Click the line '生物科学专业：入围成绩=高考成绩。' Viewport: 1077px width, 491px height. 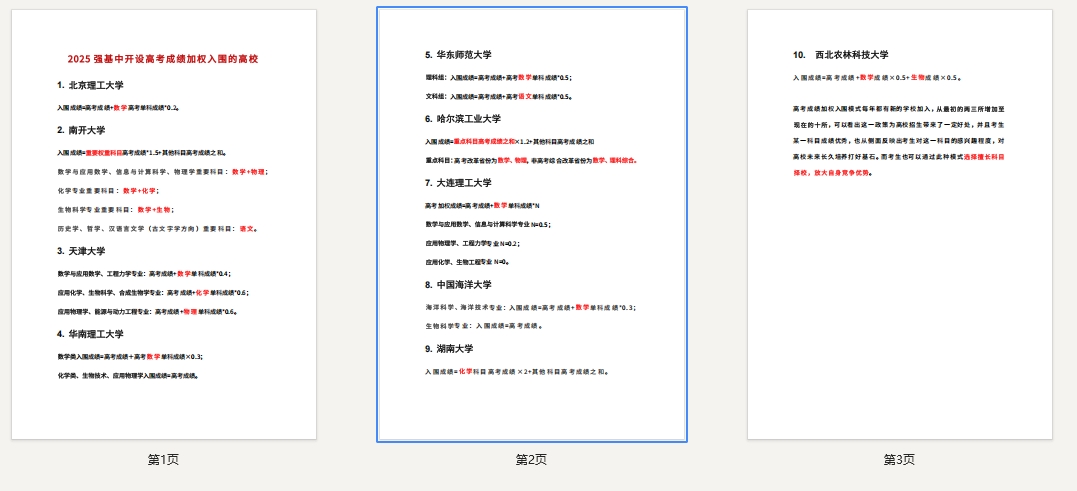click(x=484, y=326)
